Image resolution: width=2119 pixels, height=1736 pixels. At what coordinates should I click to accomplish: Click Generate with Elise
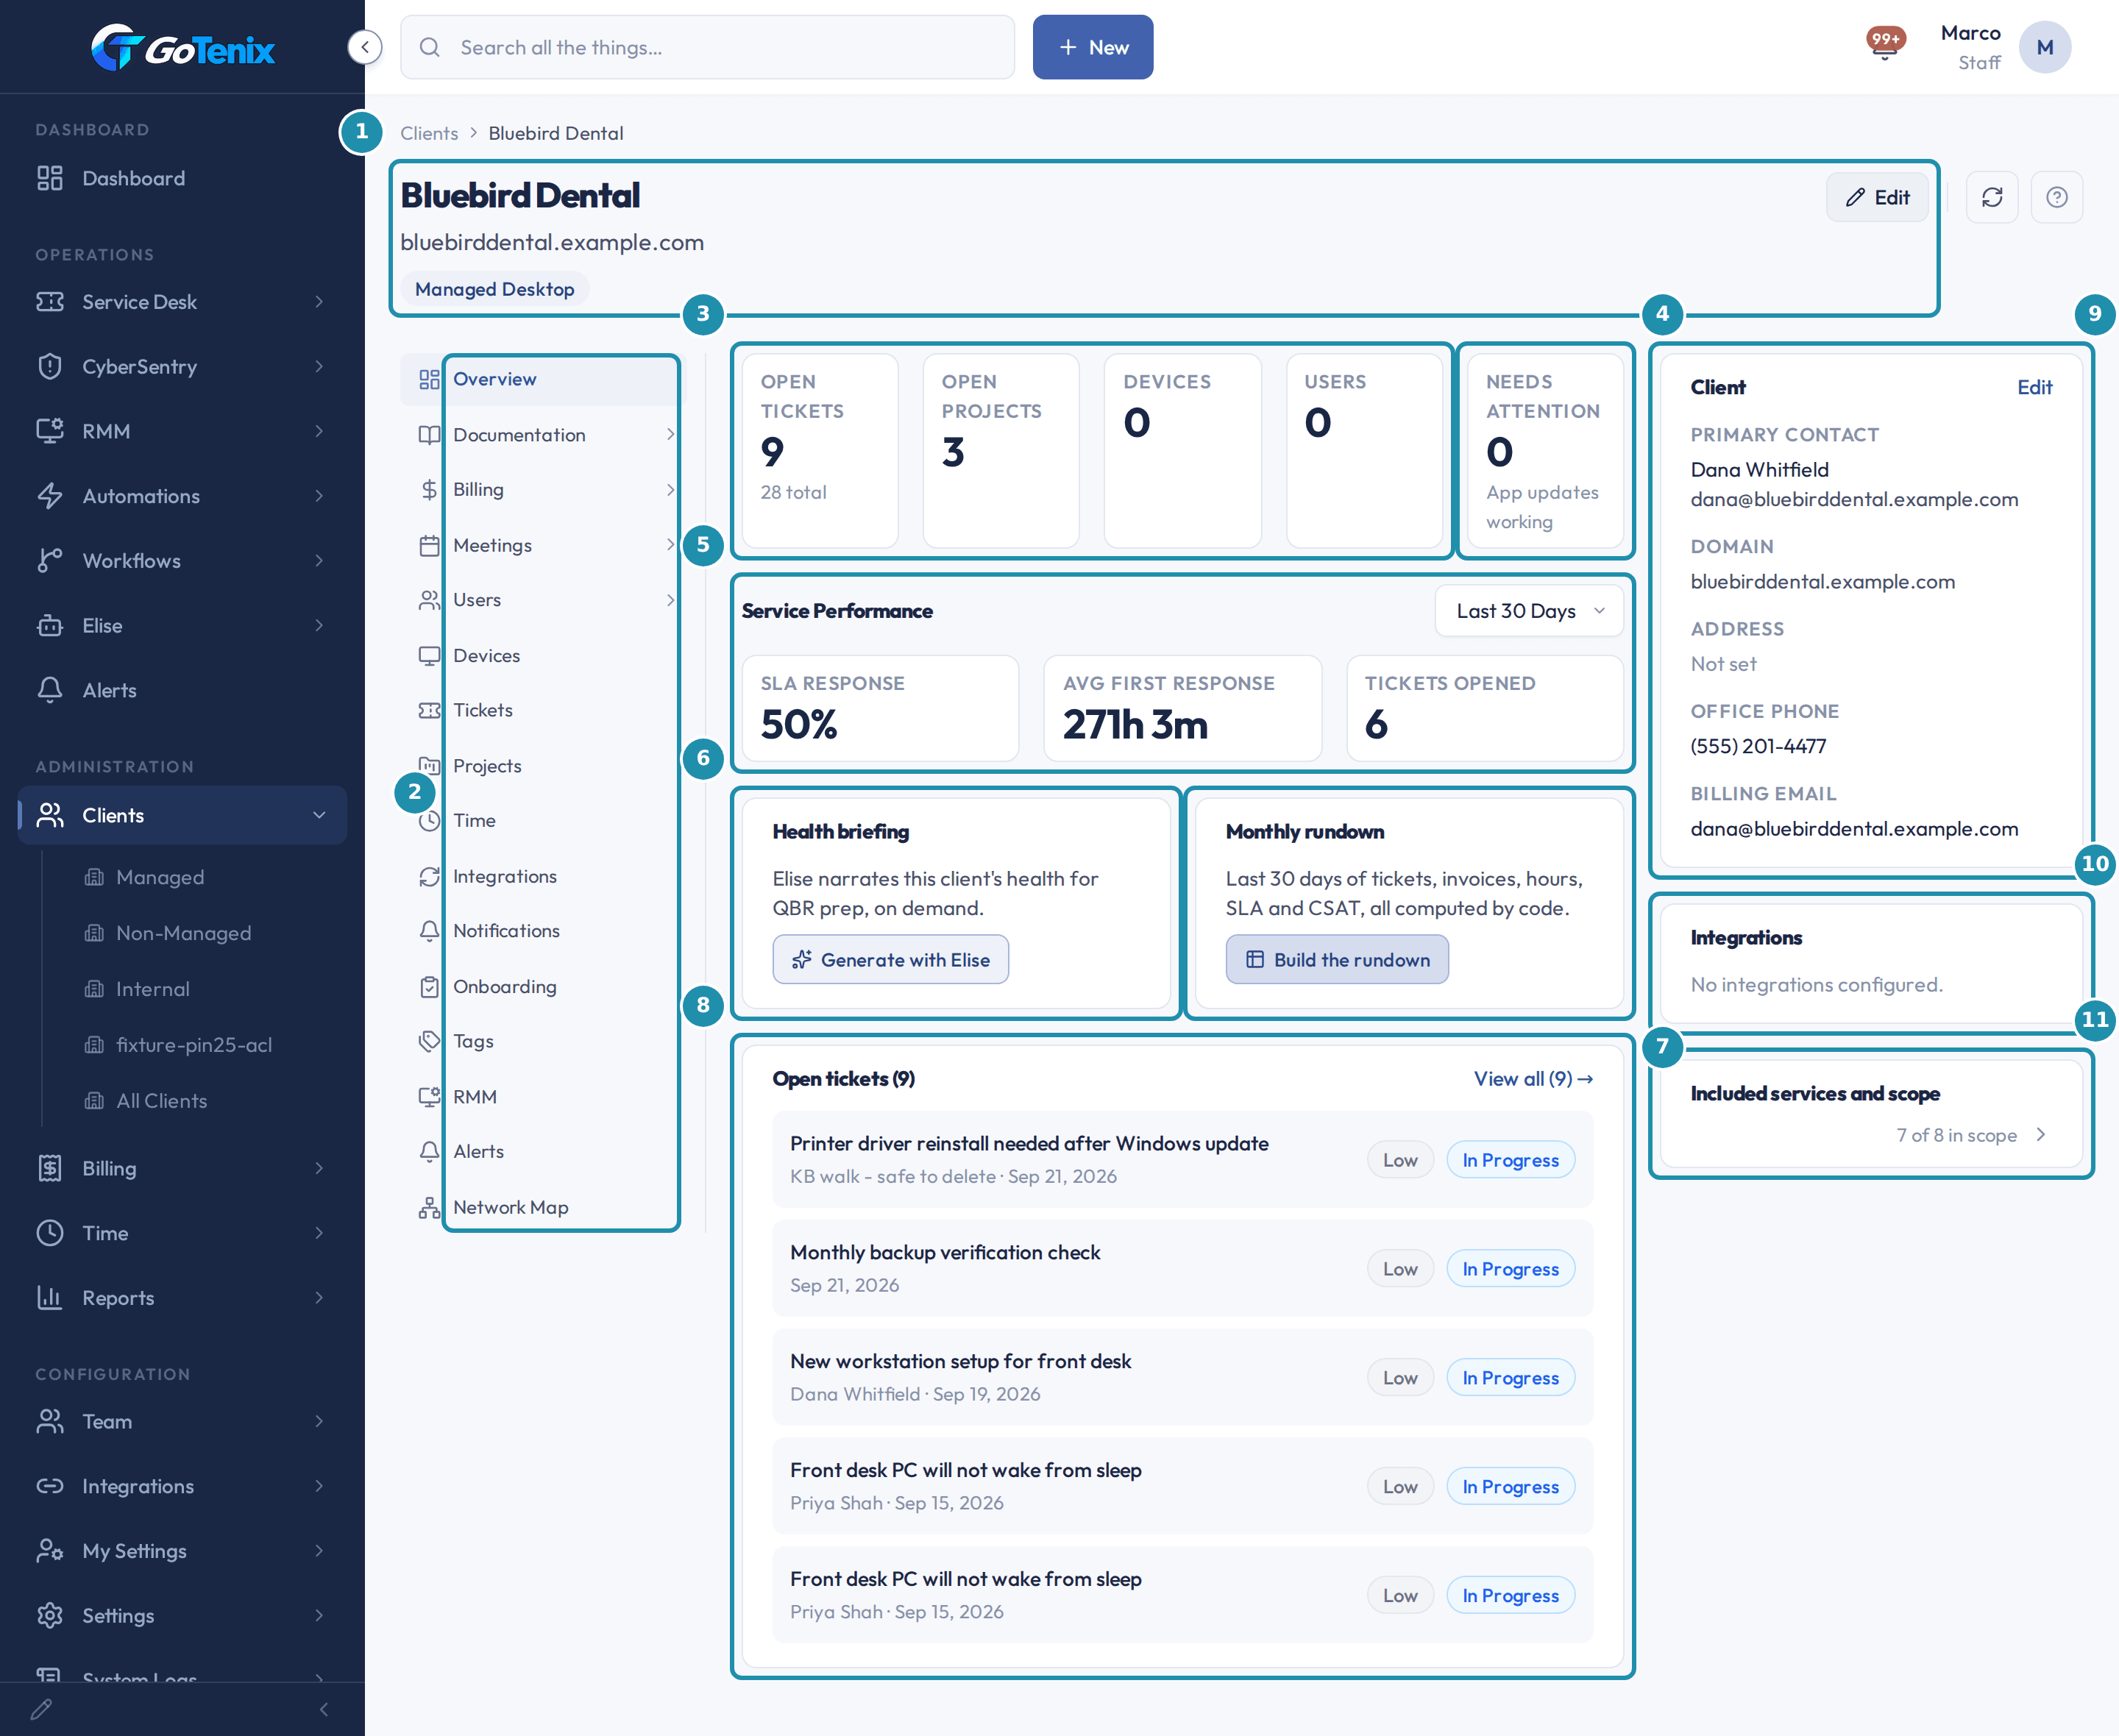[x=891, y=960]
